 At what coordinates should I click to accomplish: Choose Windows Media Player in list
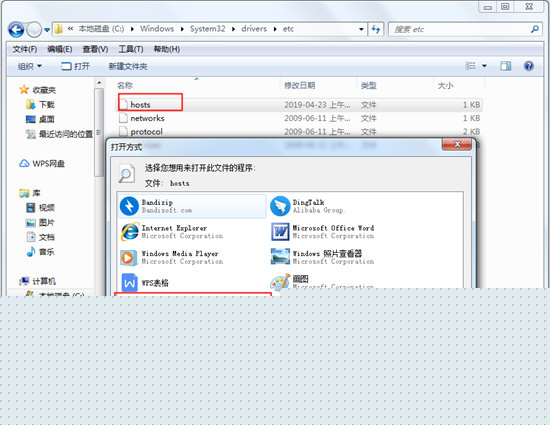[192, 257]
